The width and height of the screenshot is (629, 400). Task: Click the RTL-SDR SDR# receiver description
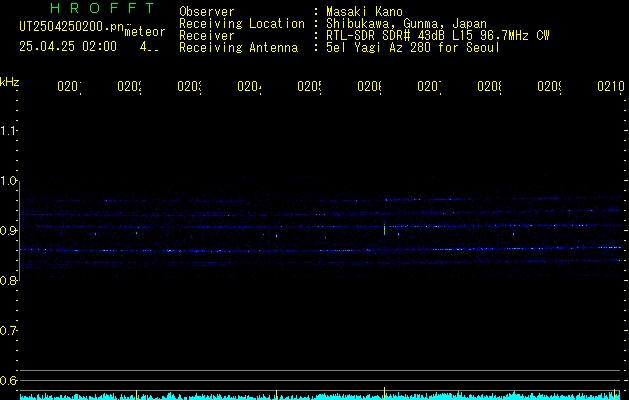pos(438,36)
